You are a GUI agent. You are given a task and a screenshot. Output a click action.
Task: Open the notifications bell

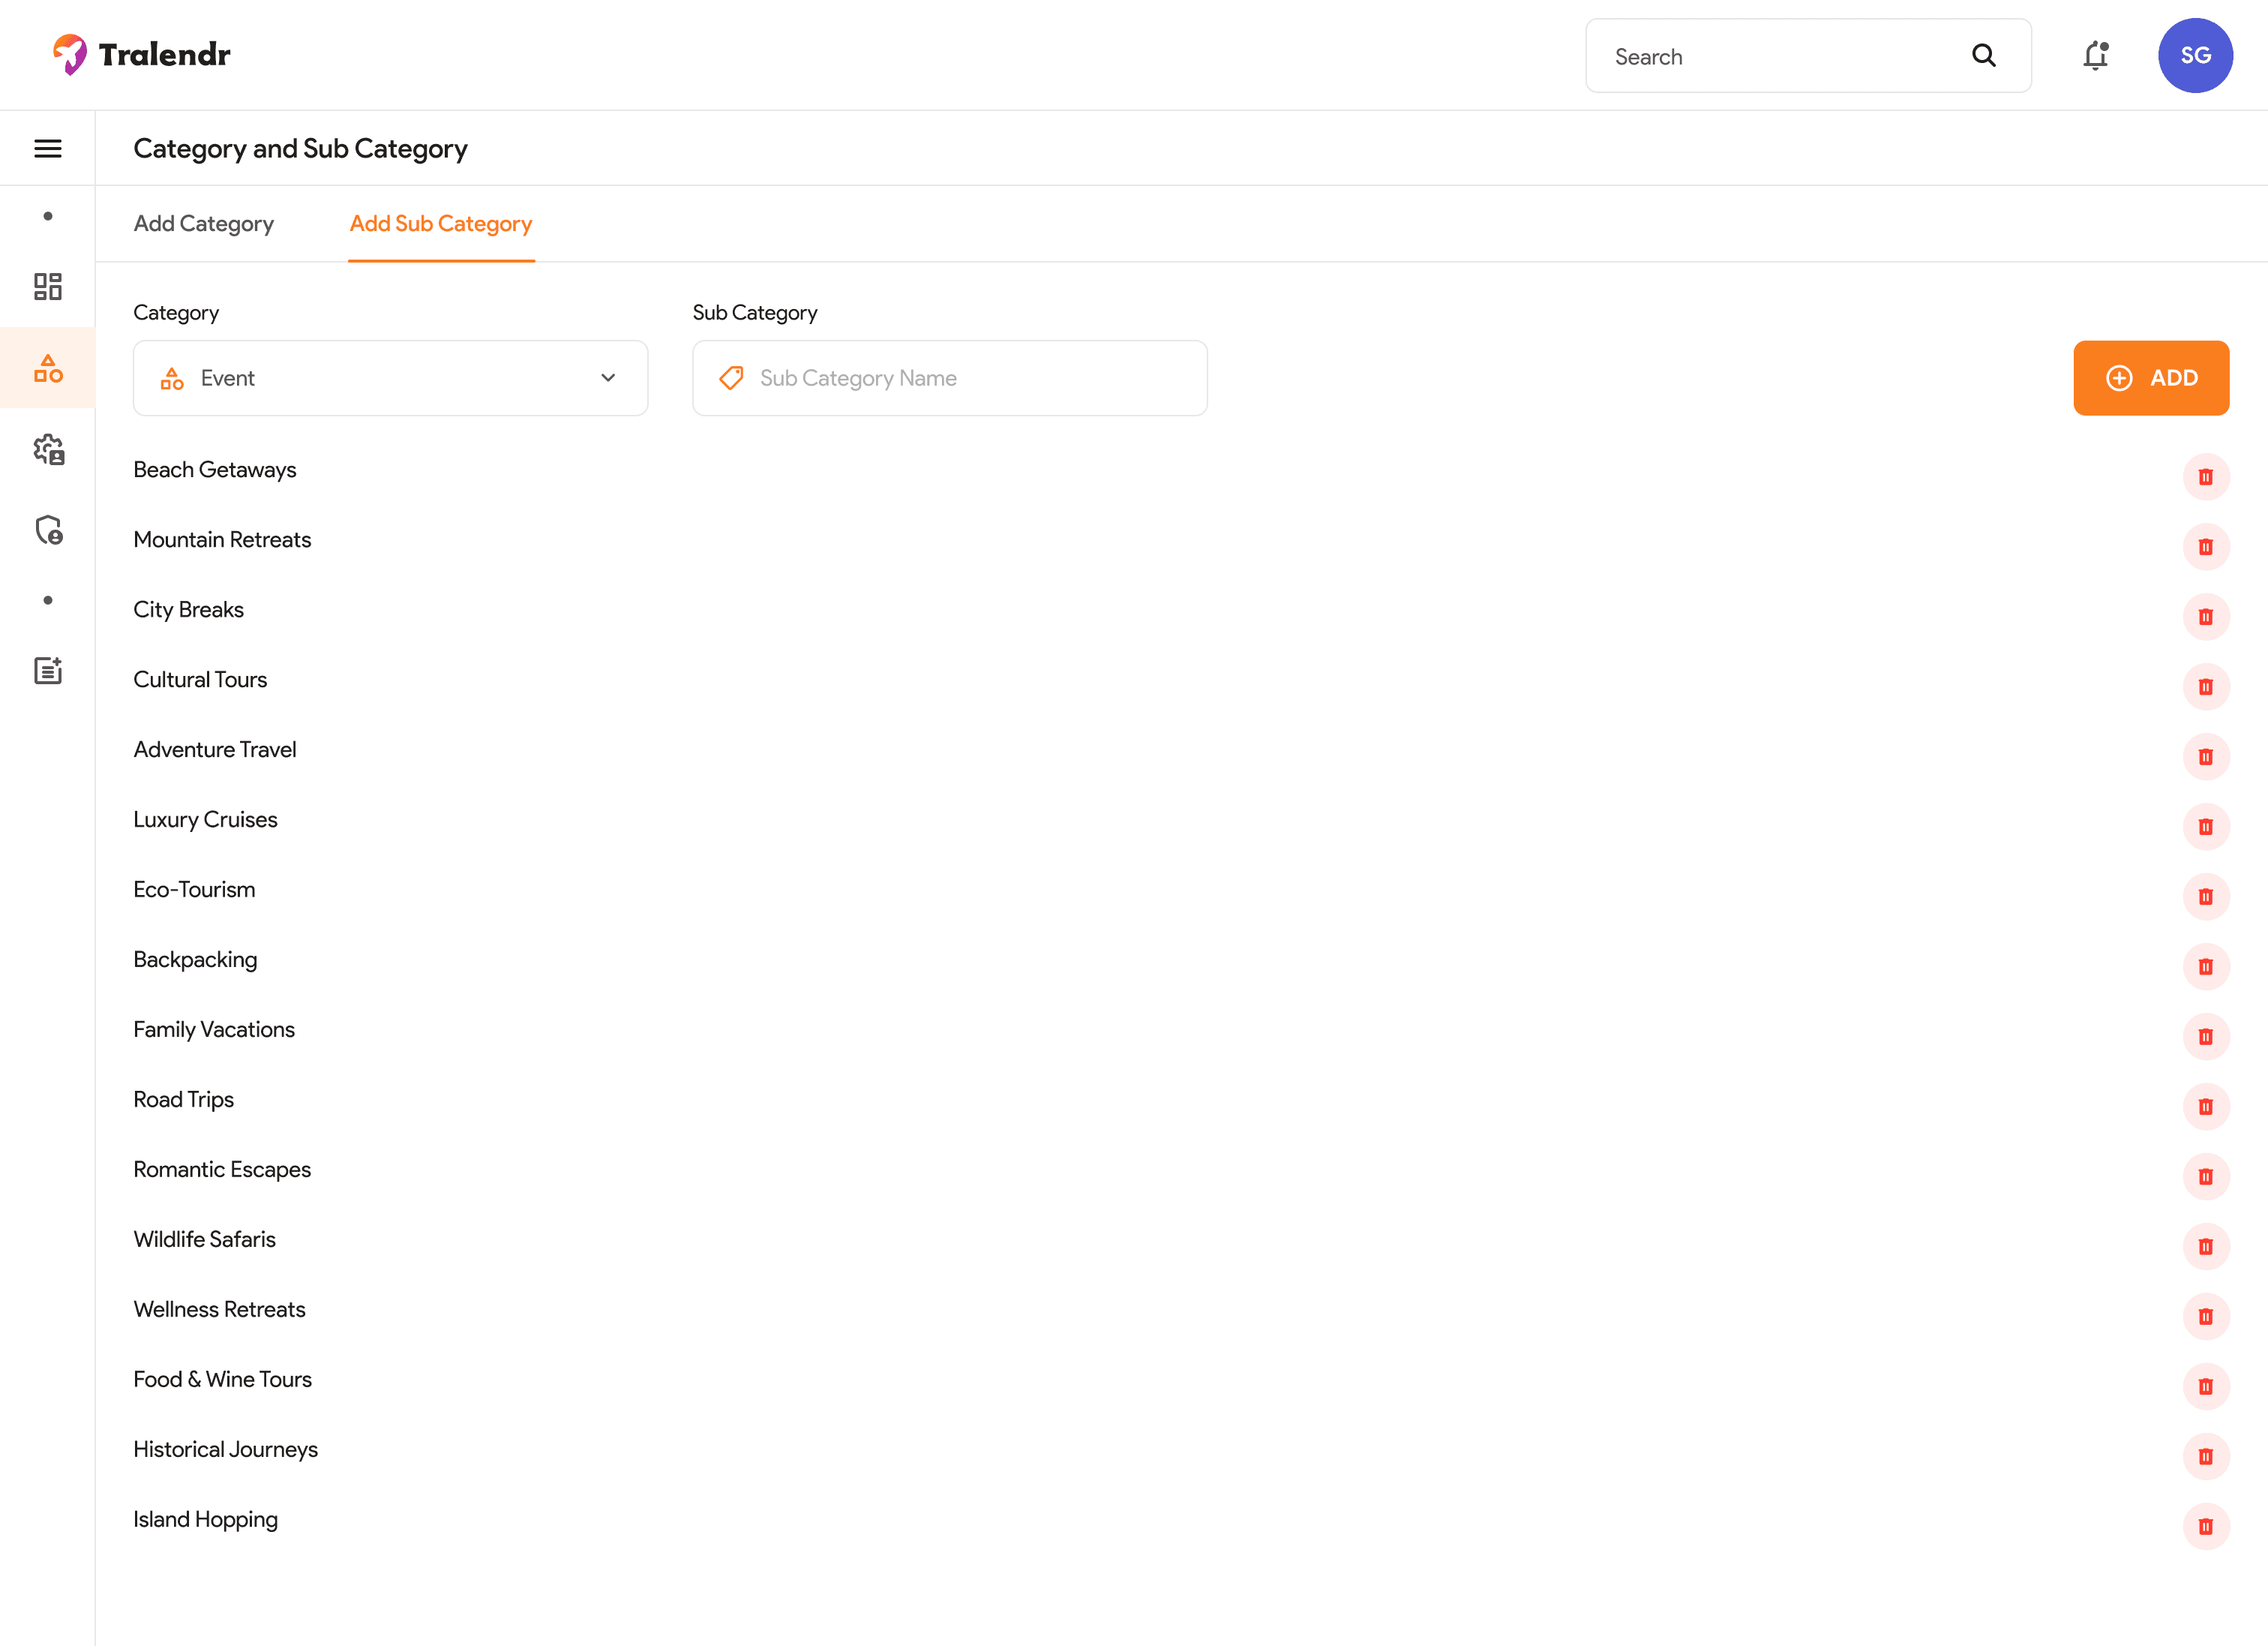[x=2096, y=56]
